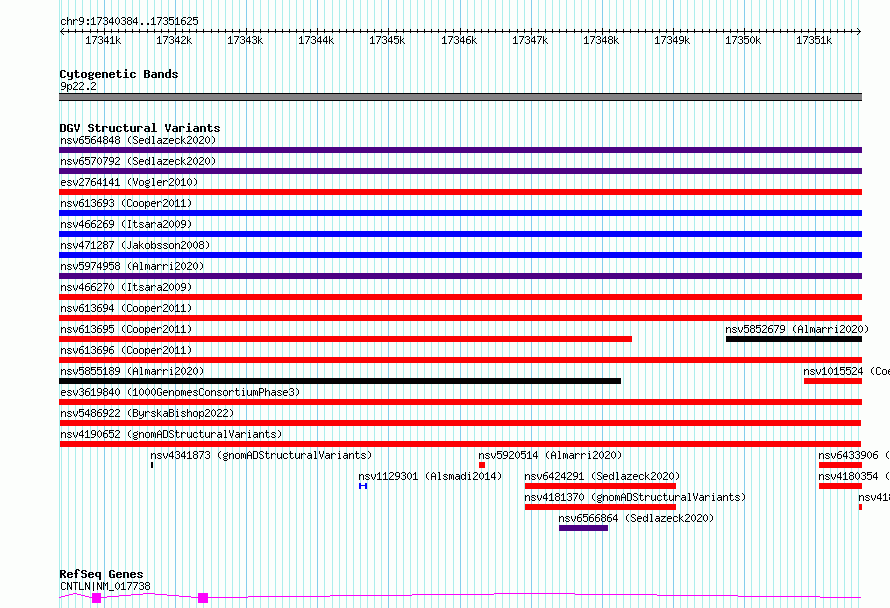Viewport: 890px width, 608px height.
Task: Click nsv4341873 (gnomADStructuralVariants) label
Action: pos(261,455)
